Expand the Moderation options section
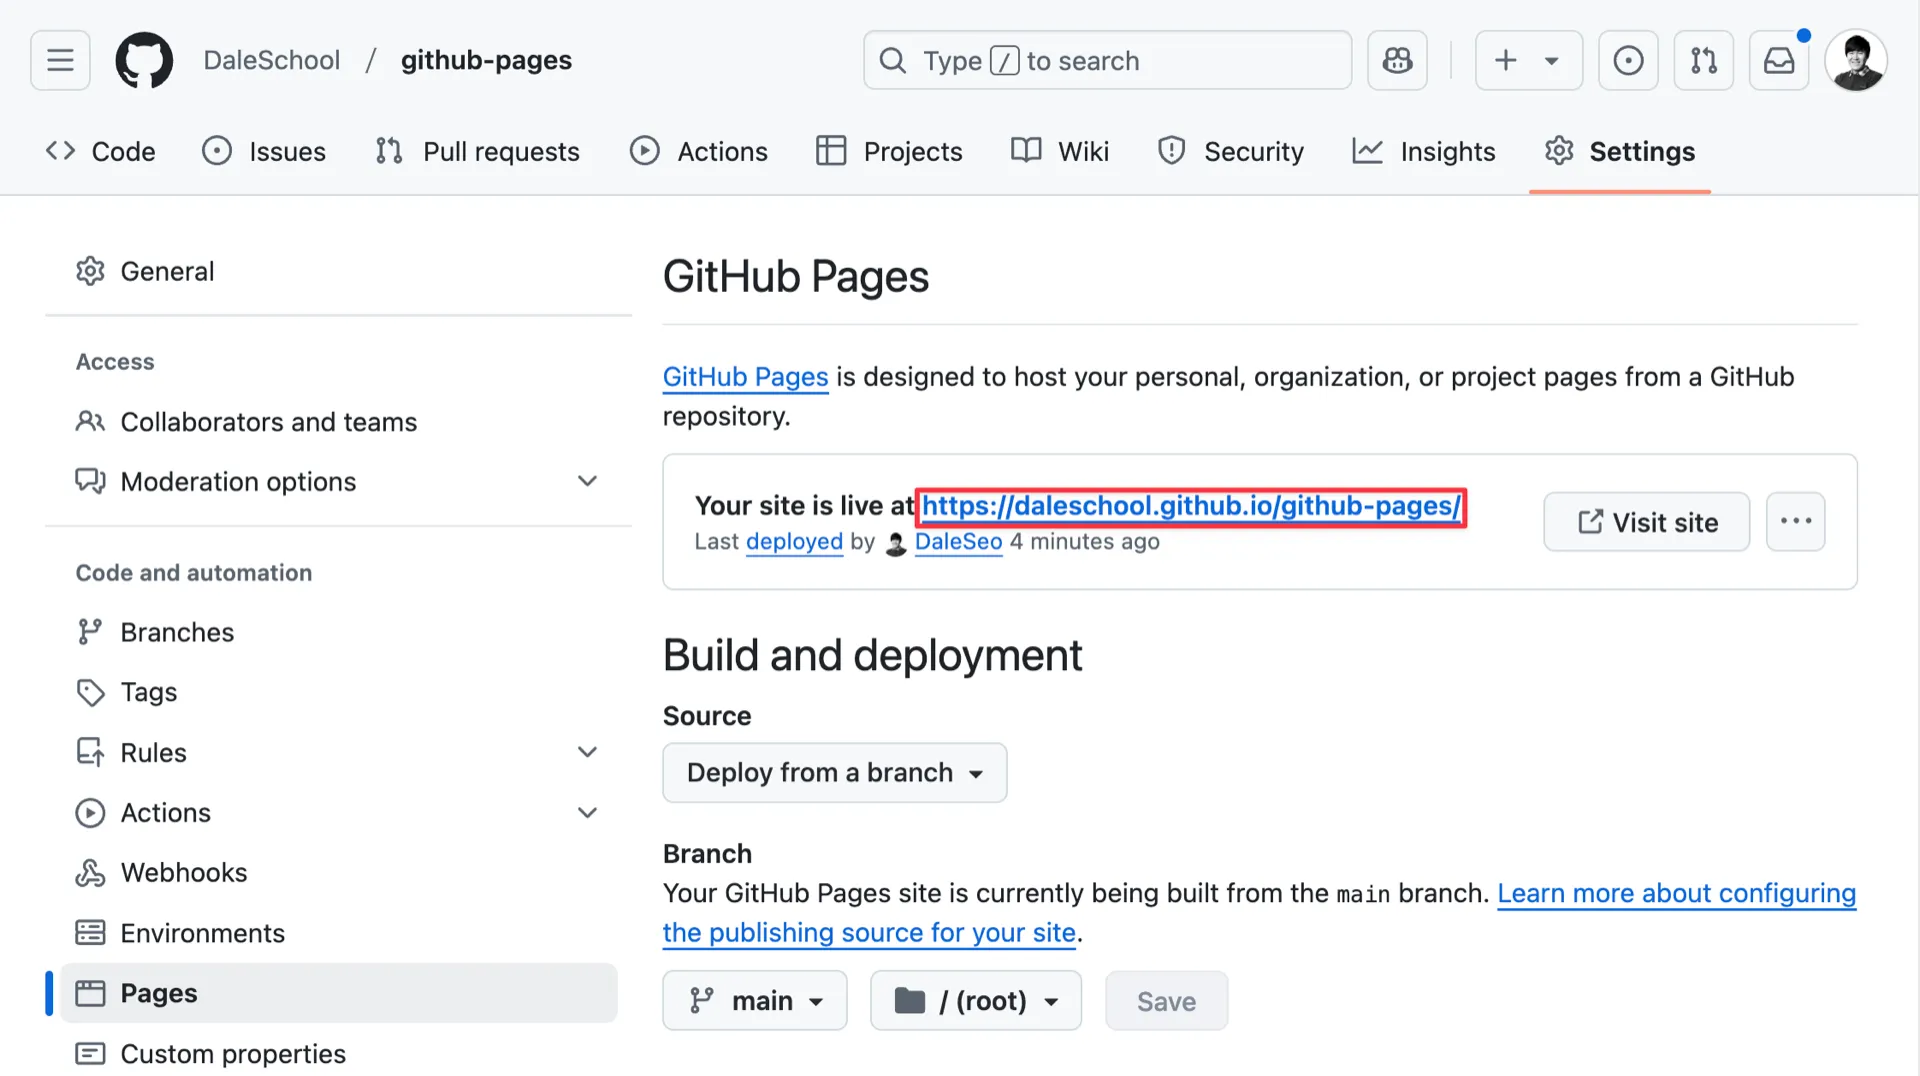The image size is (1920, 1076). (588, 481)
